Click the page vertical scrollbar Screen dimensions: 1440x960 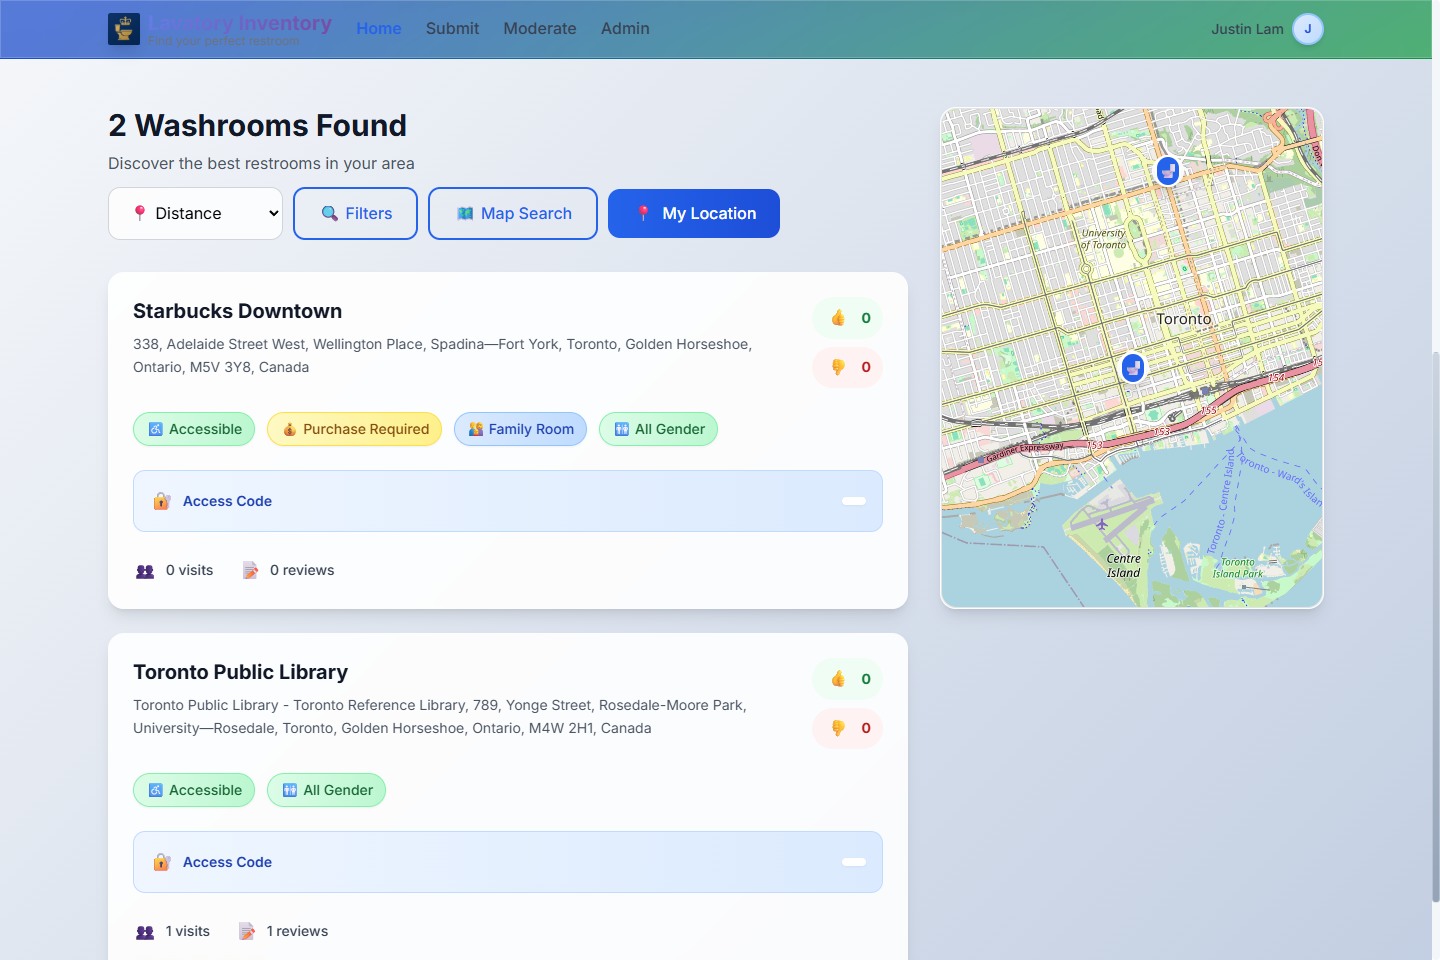[1436, 627]
